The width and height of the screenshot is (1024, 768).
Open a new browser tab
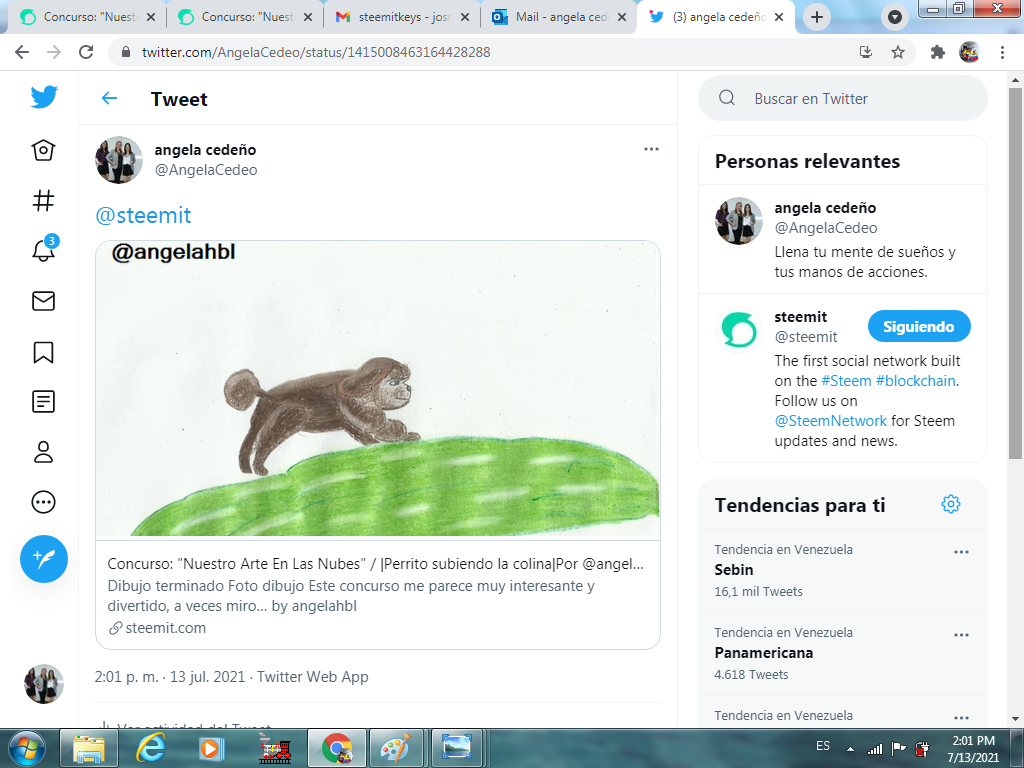click(817, 17)
